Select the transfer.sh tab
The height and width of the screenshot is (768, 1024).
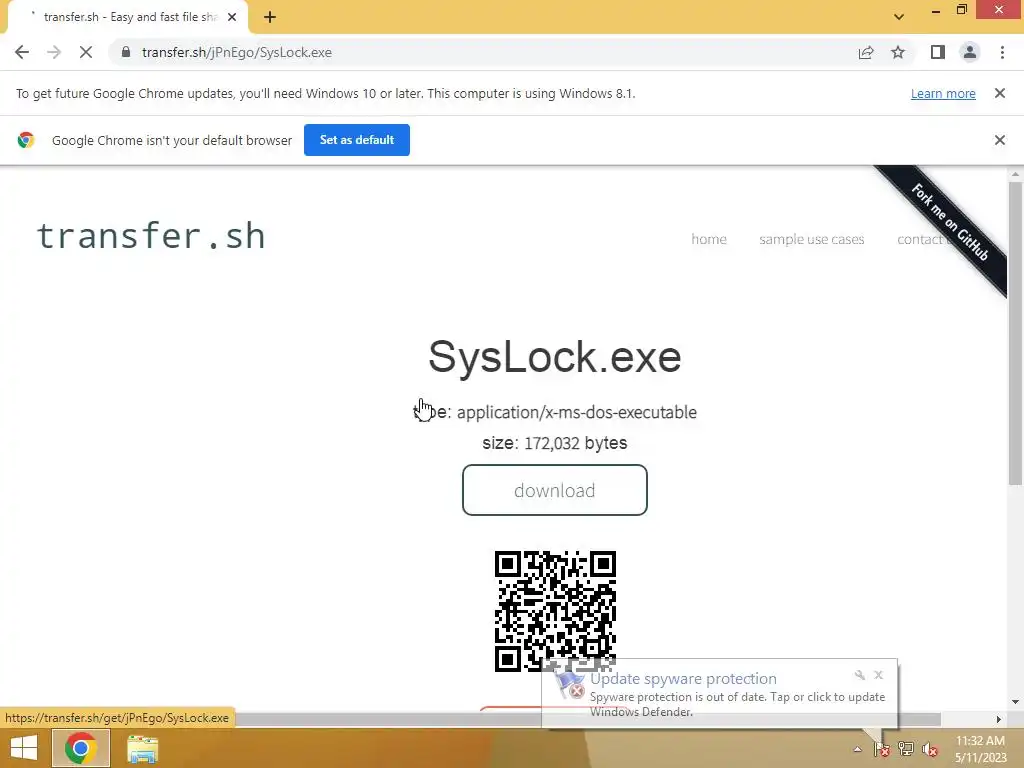point(127,17)
